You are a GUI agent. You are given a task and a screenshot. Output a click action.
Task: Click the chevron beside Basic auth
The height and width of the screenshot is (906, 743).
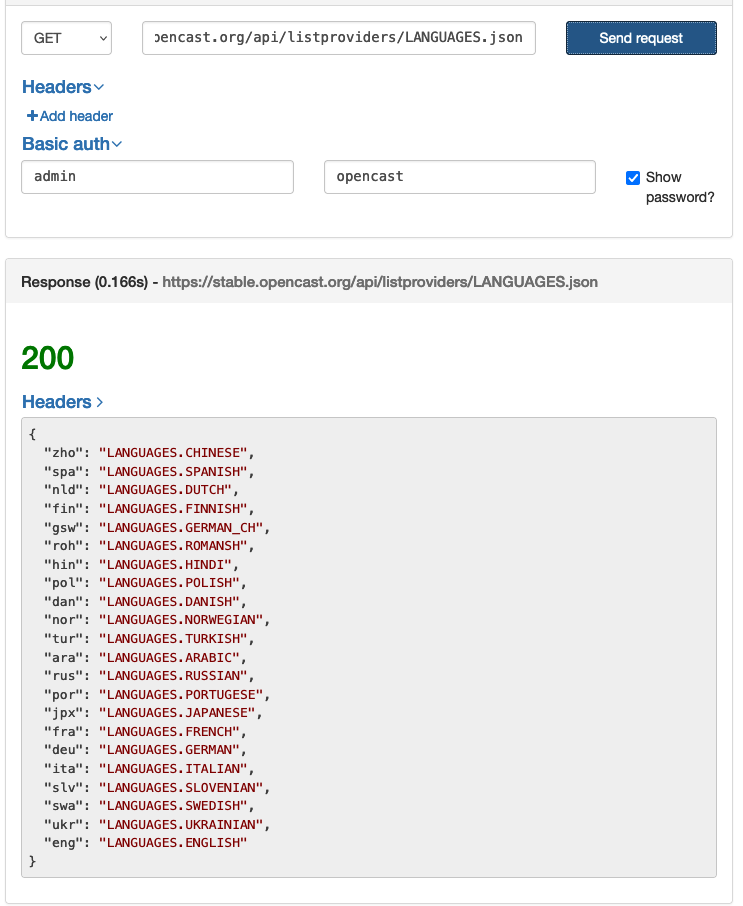[x=115, y=144]
